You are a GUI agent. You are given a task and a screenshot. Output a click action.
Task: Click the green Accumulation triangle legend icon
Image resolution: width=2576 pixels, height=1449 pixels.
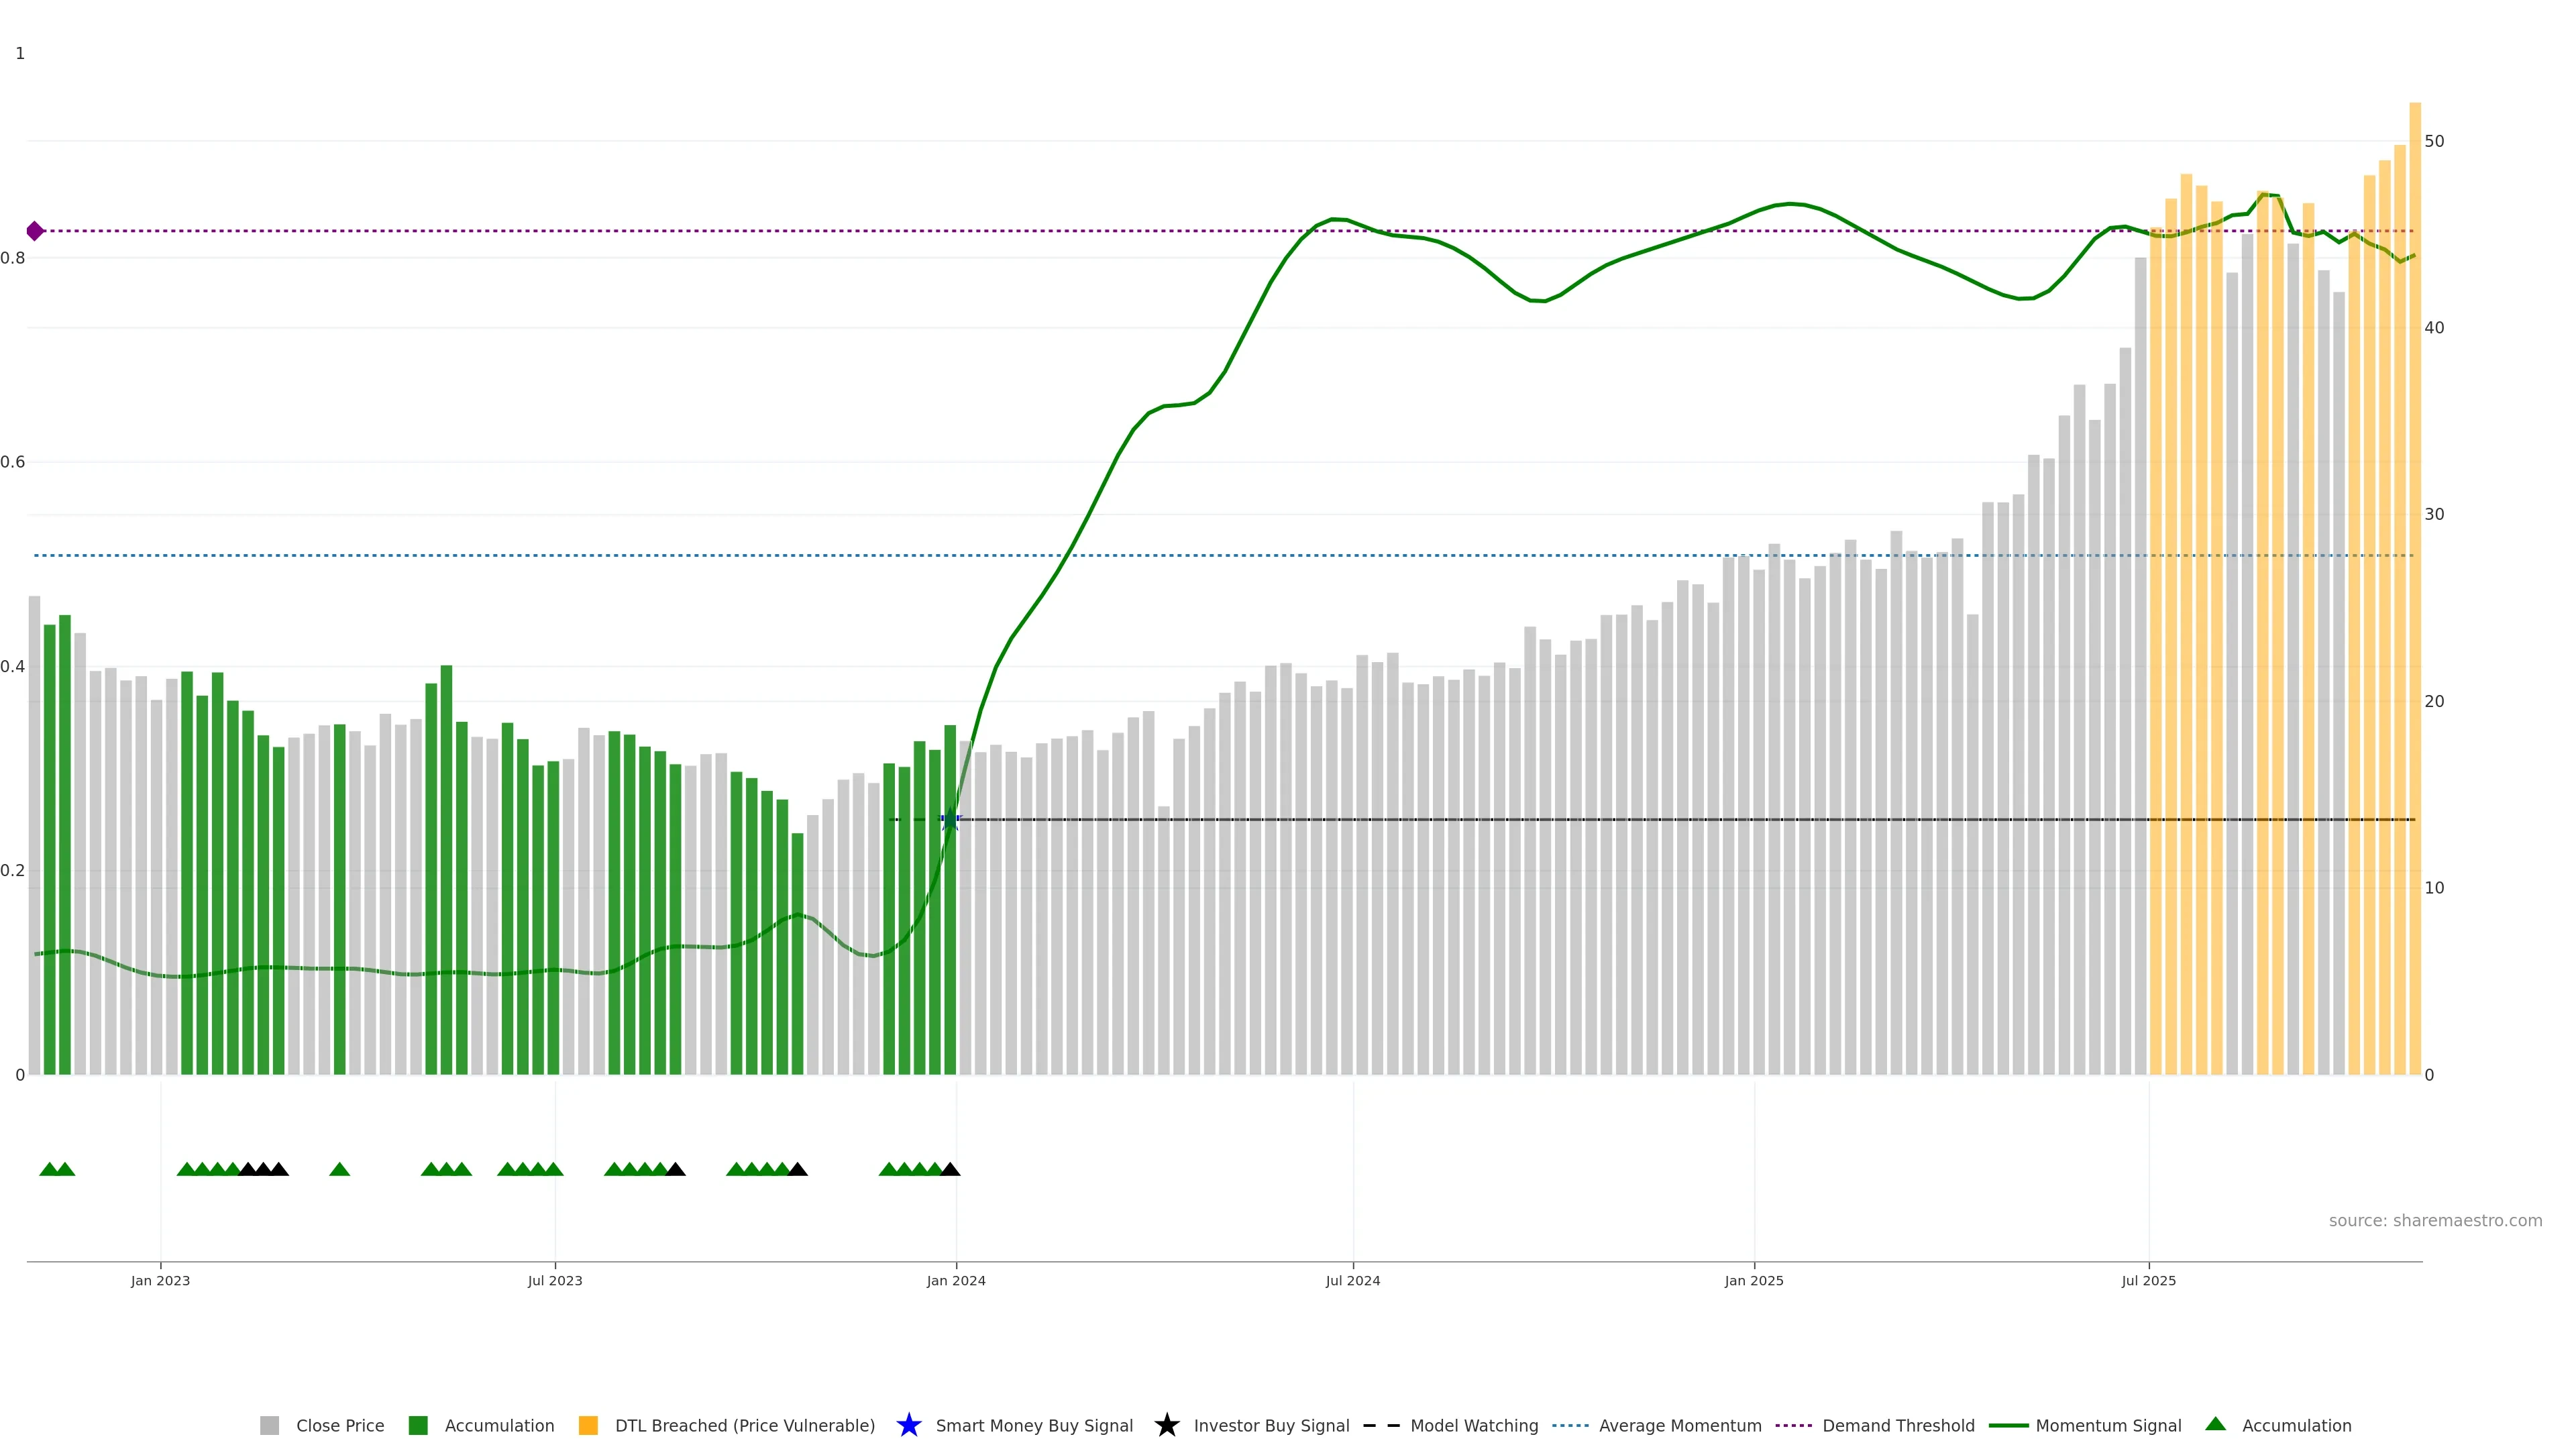click(2215, 1424)
